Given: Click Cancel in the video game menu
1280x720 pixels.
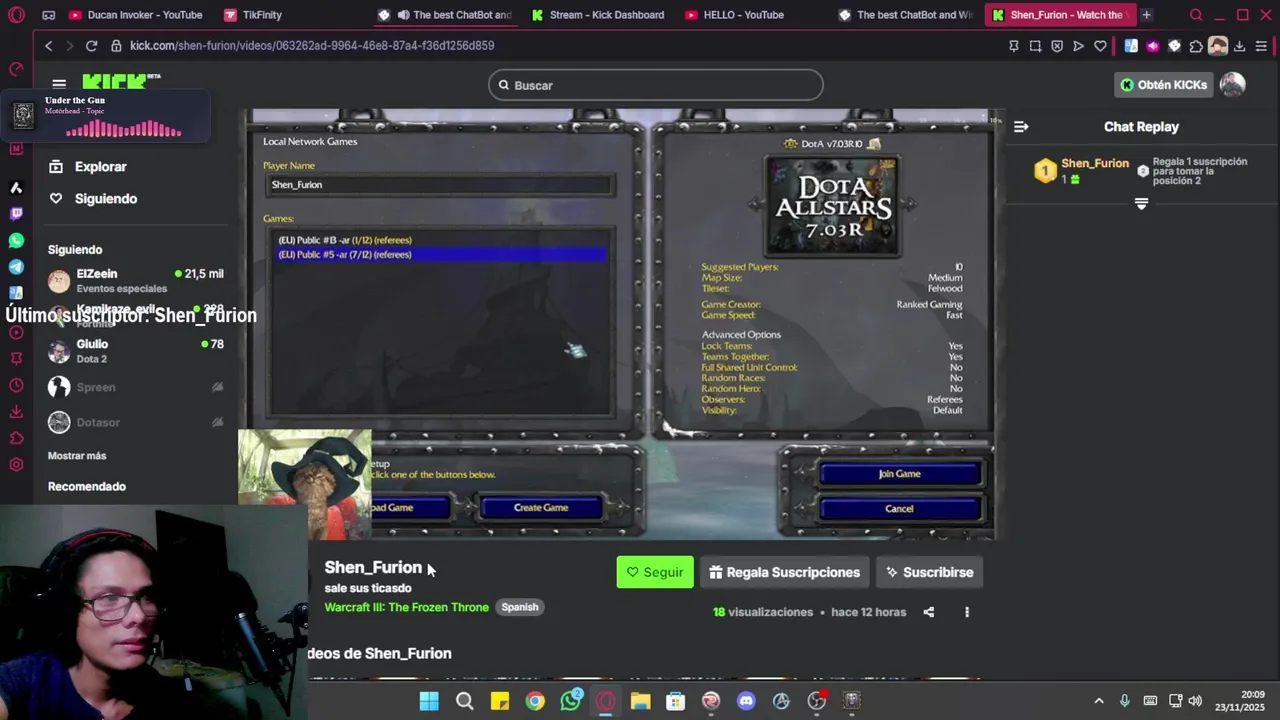Looking at the screenshot, I should tap(899, 509).
